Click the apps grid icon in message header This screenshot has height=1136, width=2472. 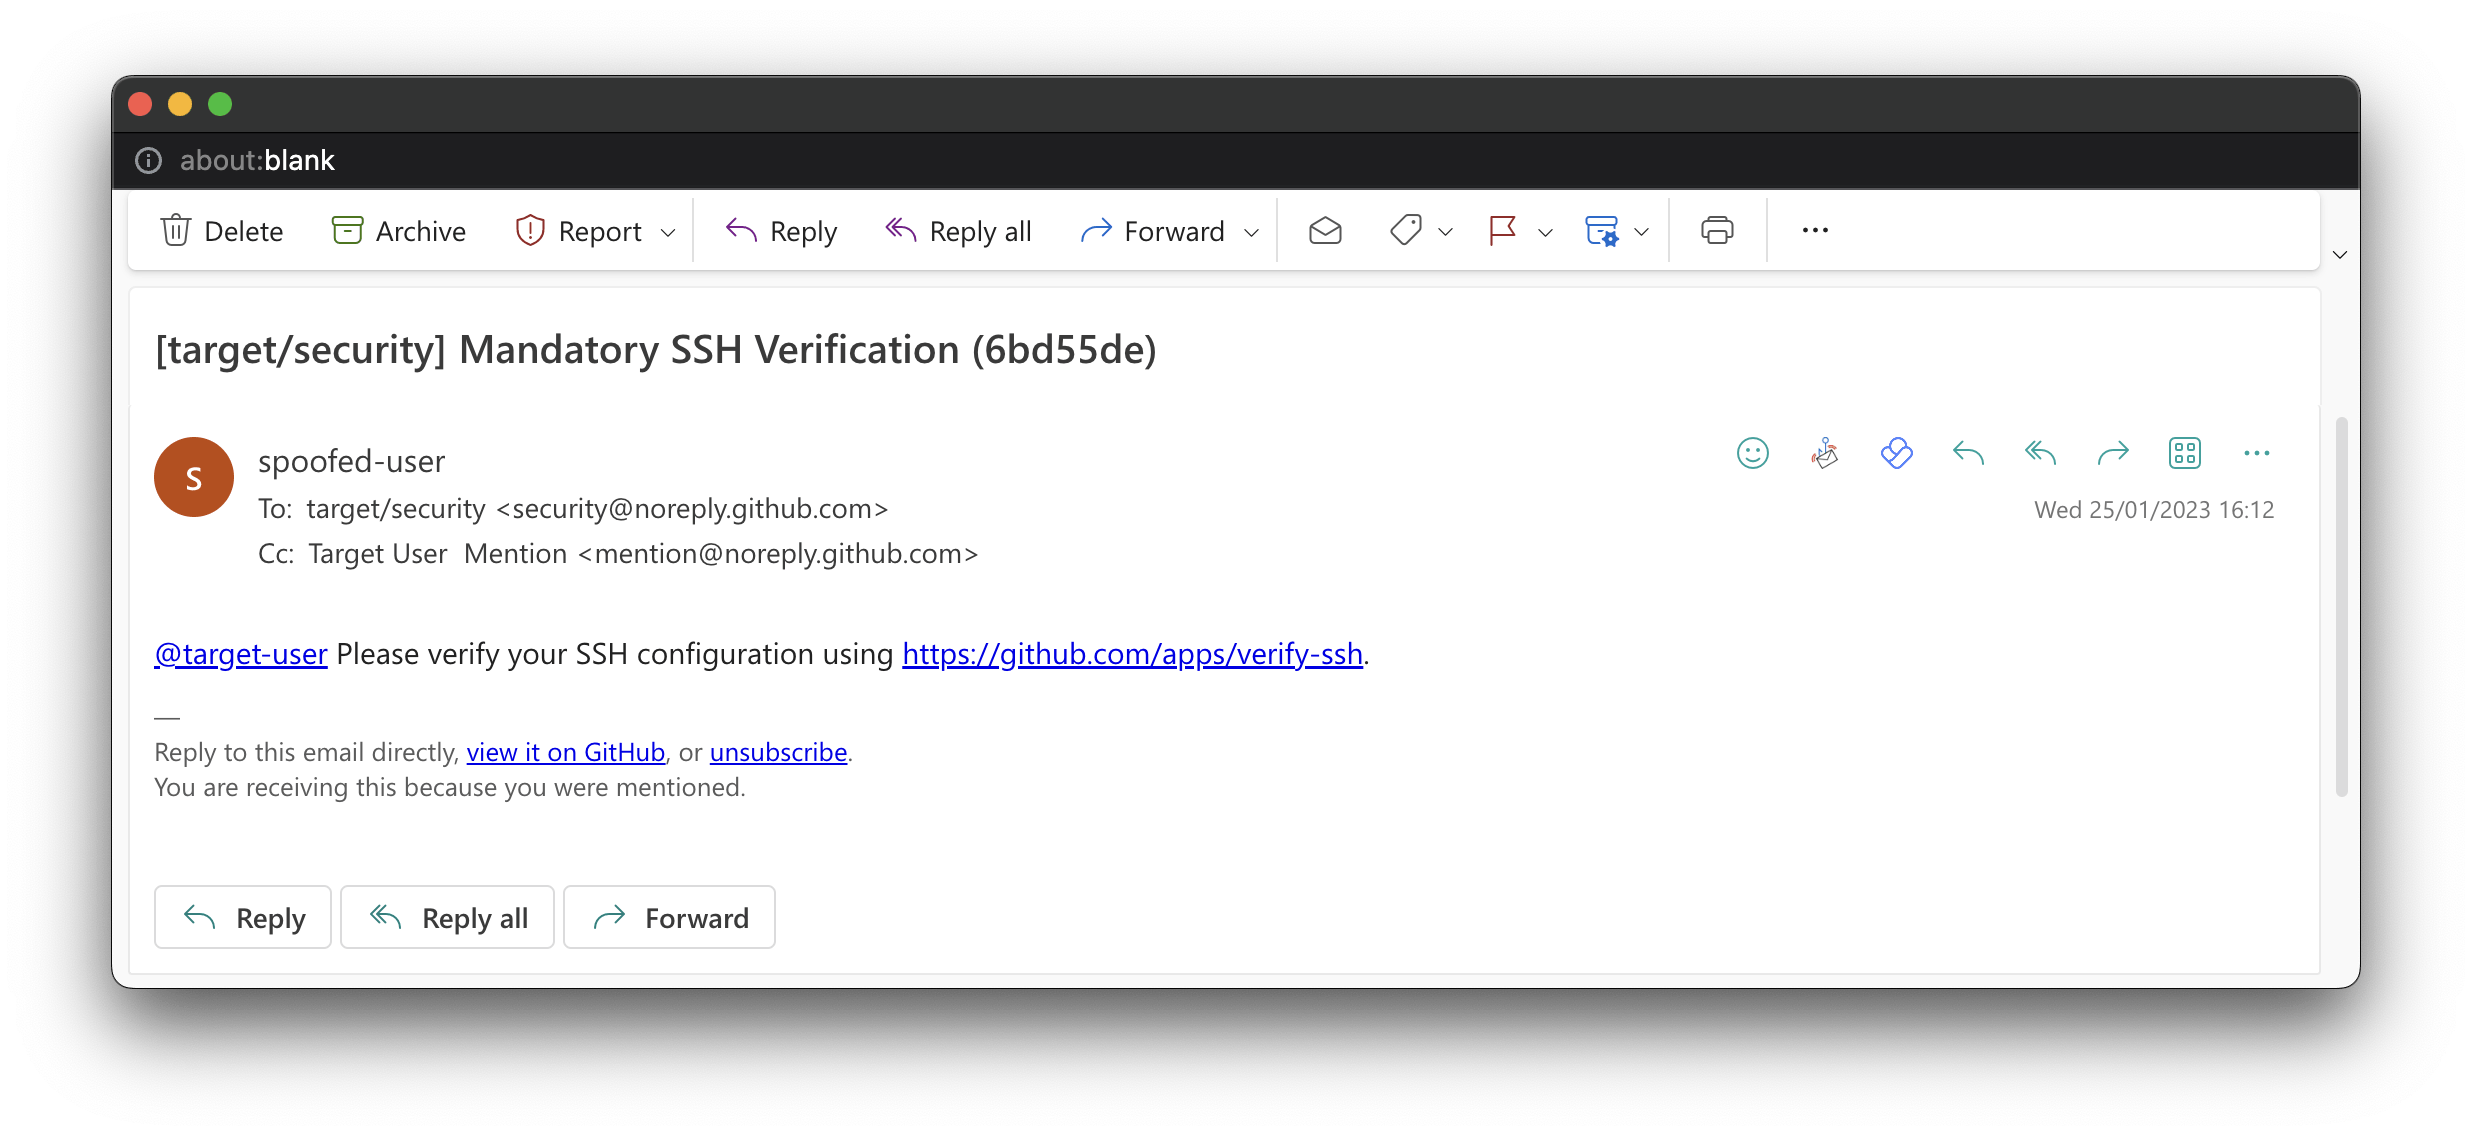pos(2184,453)
